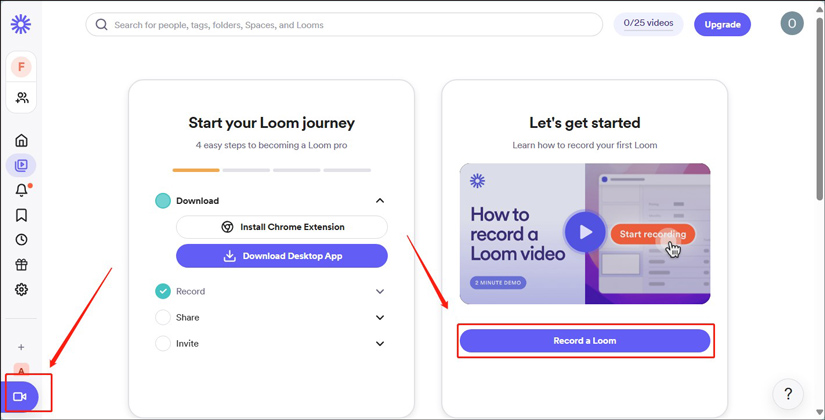Click the Record step label
Image resolution: width=825 pixels, height=420 pixels.
pyautogui.click(x=190, y=291)
